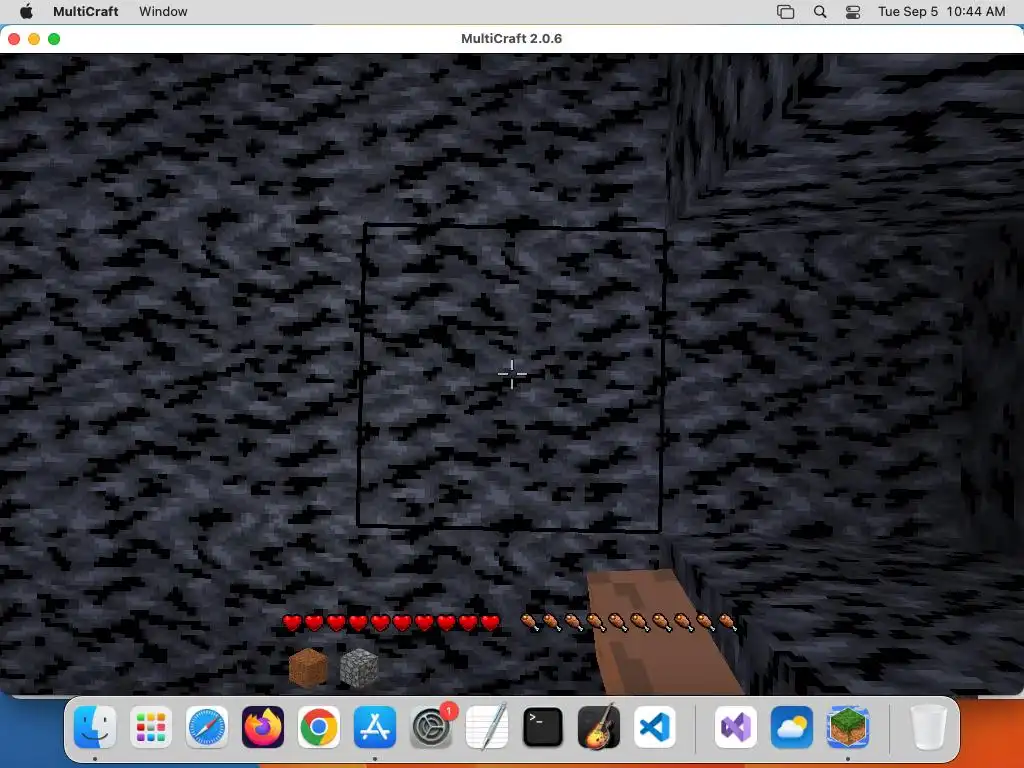Viewport: 1024px width, 768px height.
Task: Open the Trash in the Dock
Action: pos(928,727)
